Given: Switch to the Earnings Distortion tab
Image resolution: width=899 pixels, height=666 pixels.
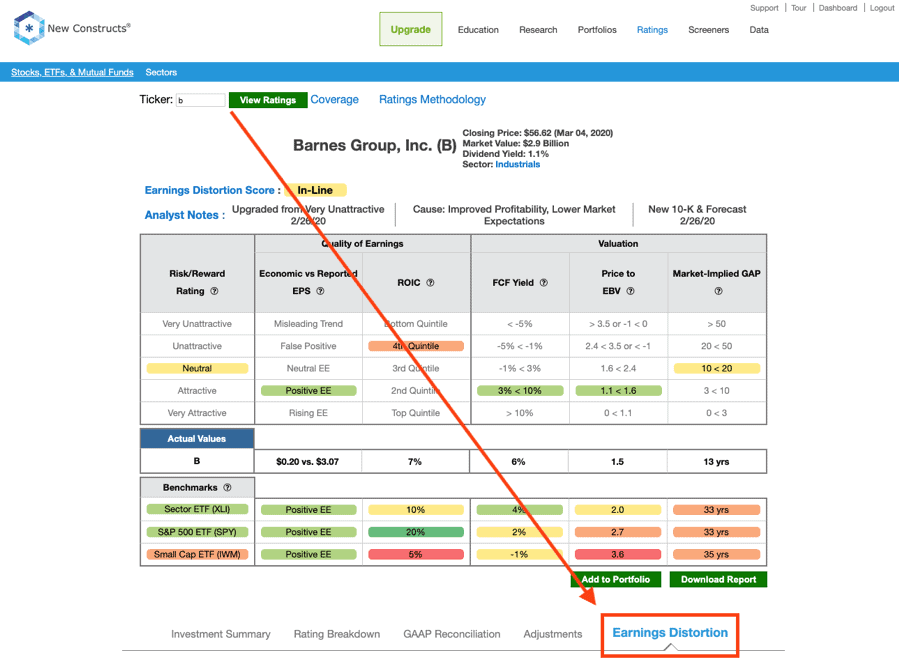Looking at the screenshot, I should point(670,633).
